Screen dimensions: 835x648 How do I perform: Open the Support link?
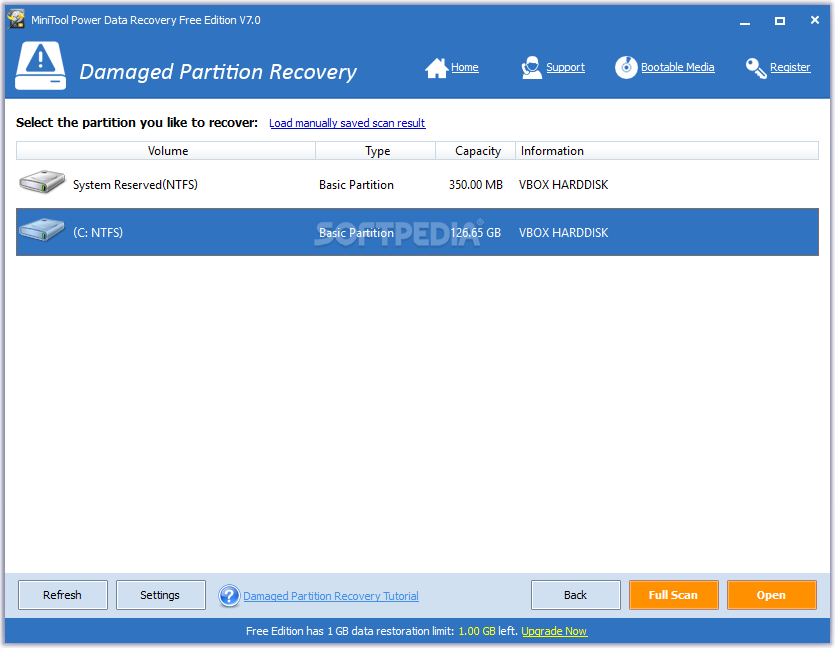coord(565,68)
